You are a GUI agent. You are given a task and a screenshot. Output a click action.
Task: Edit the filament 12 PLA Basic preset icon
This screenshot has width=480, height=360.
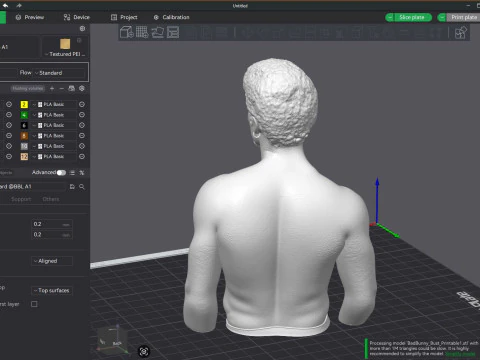(82, 156)
